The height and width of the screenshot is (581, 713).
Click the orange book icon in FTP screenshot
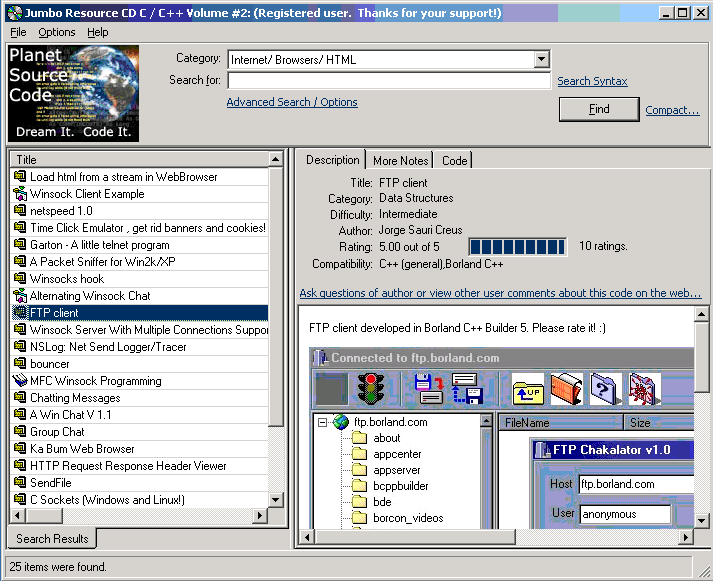[x=567, y=389]
